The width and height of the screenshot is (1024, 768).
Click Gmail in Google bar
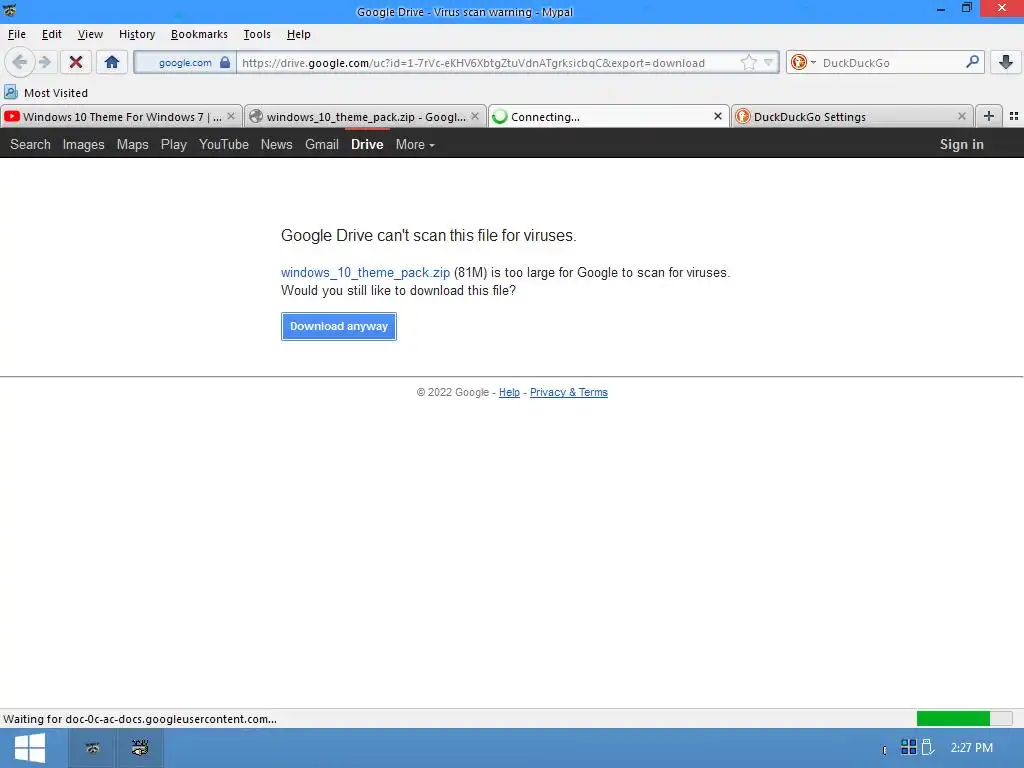click(x=321, y=144)
